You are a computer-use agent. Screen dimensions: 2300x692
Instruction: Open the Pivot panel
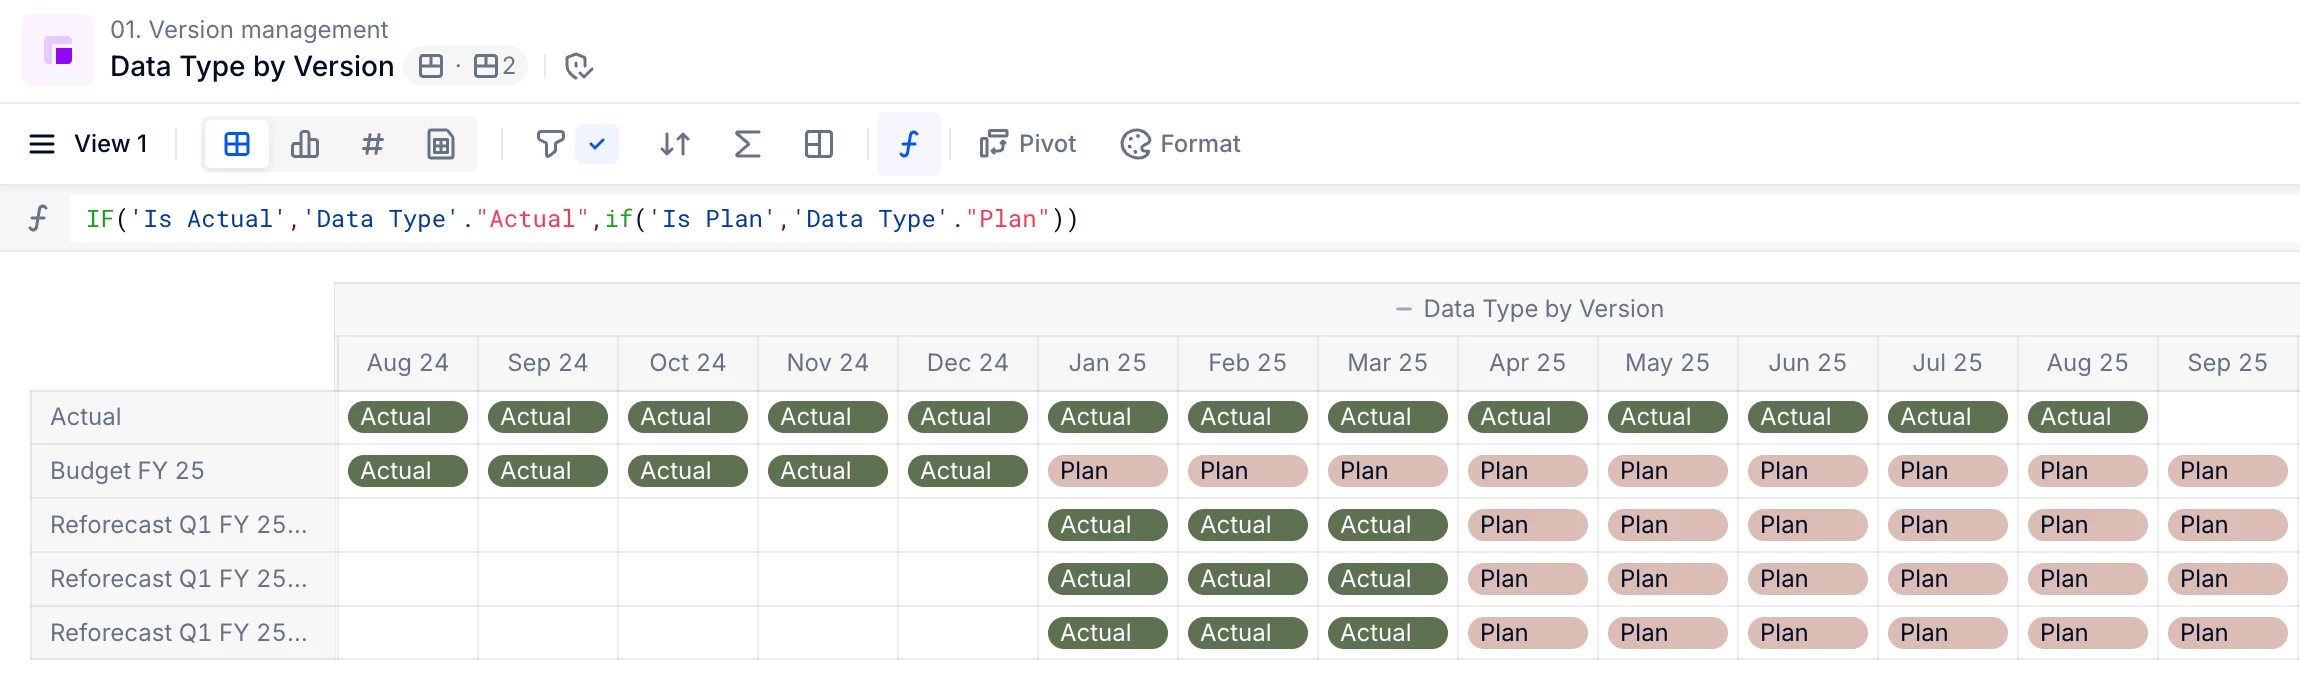1028,144
